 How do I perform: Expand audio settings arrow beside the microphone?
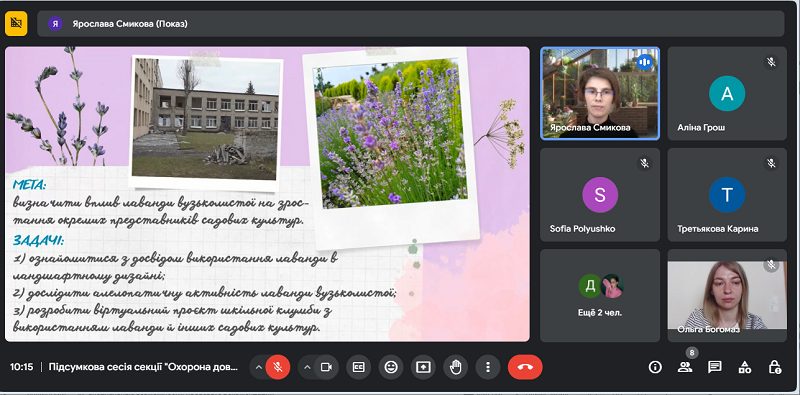(x=259, y=367)
